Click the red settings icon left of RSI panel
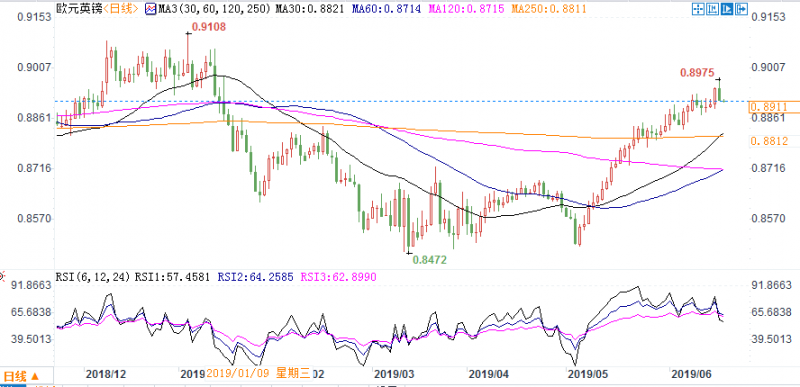Viewport: 800px width, 387px height. [x=2, y=277]
